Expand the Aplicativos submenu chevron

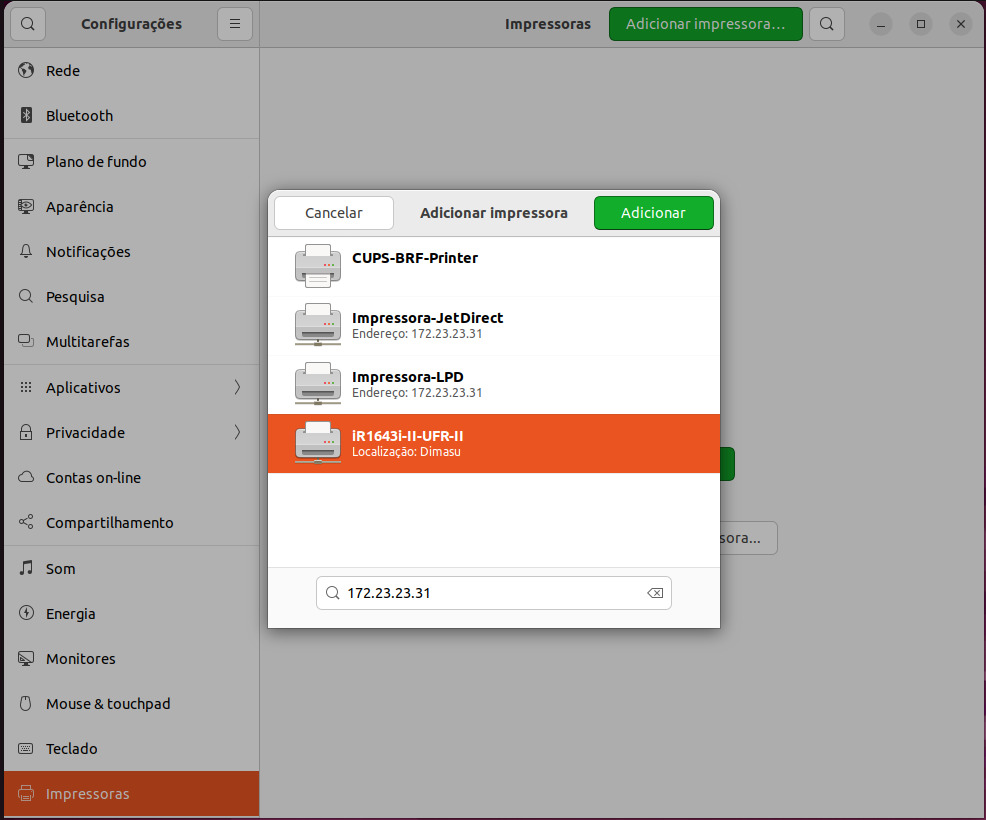click(x=237, y=387)
